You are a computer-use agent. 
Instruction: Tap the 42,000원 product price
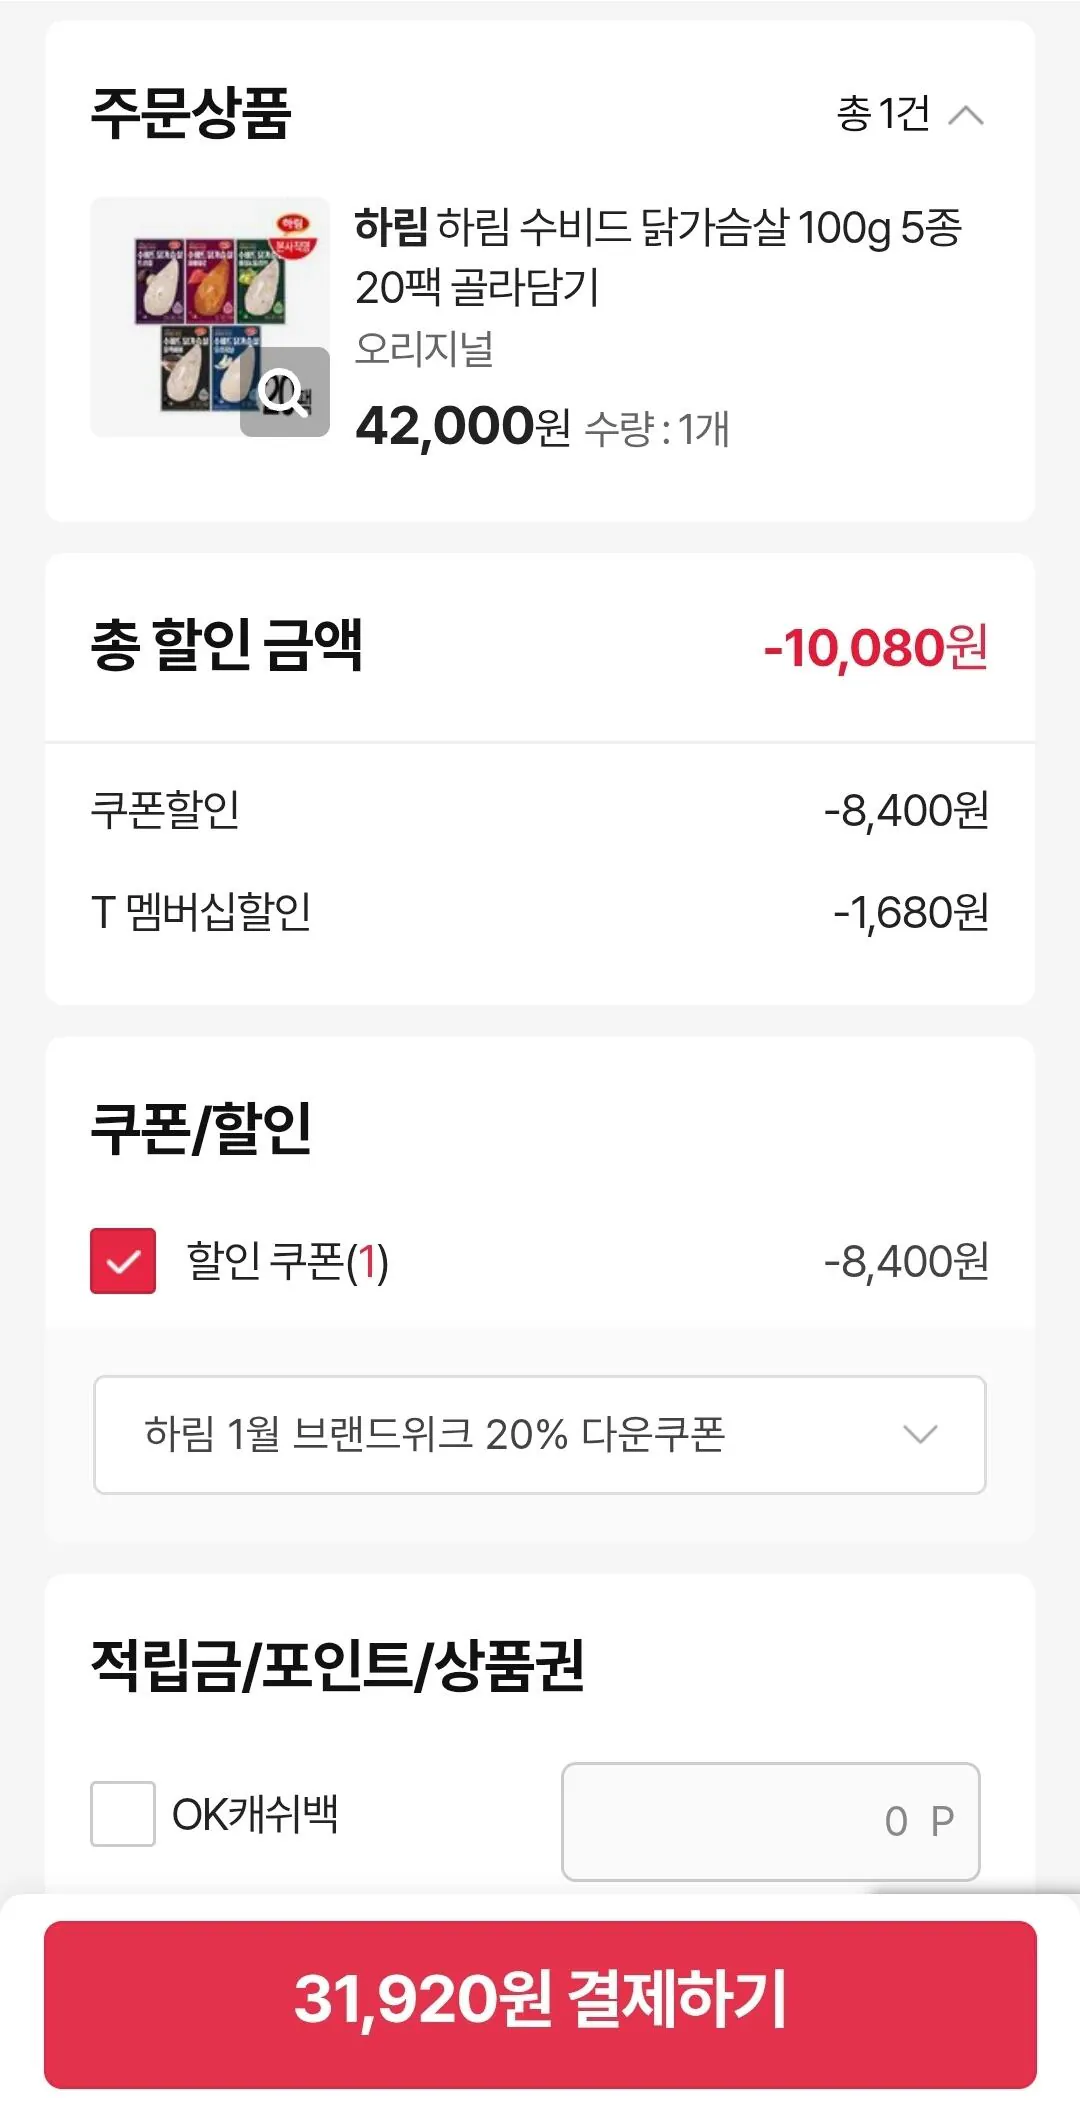(x=462, y=427)
